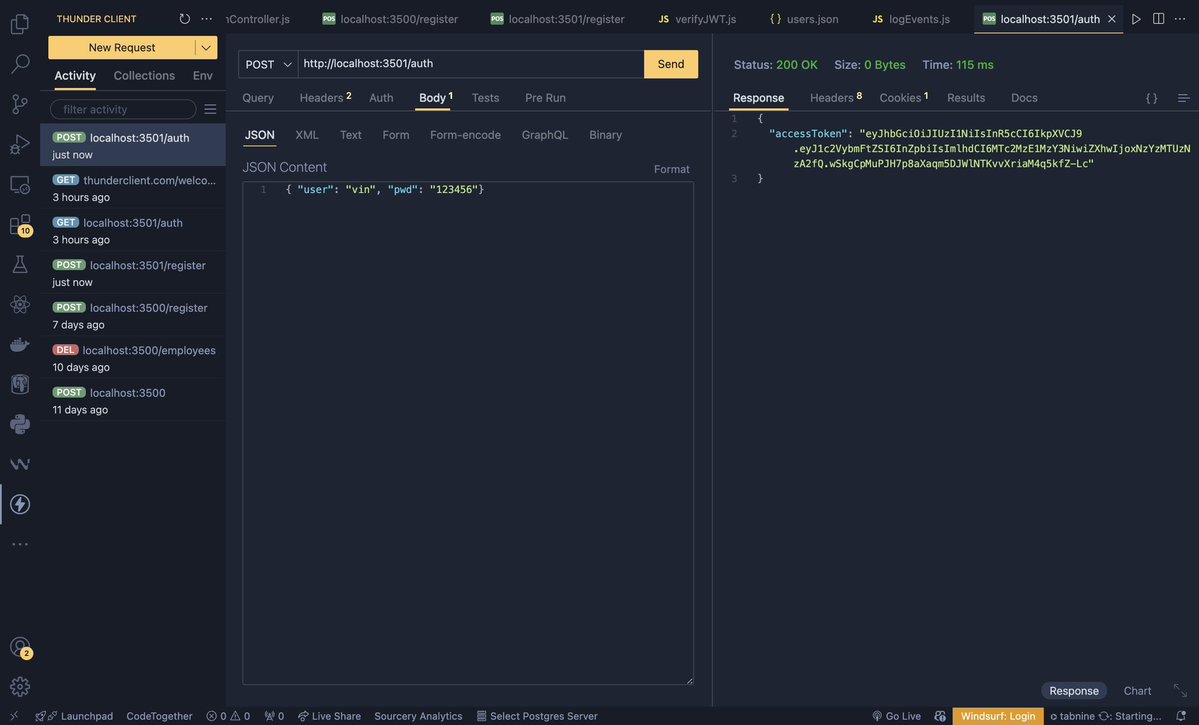Switch to Chart view
The height and width of the screenshot is (725, 1199).
coord(1137,691)
